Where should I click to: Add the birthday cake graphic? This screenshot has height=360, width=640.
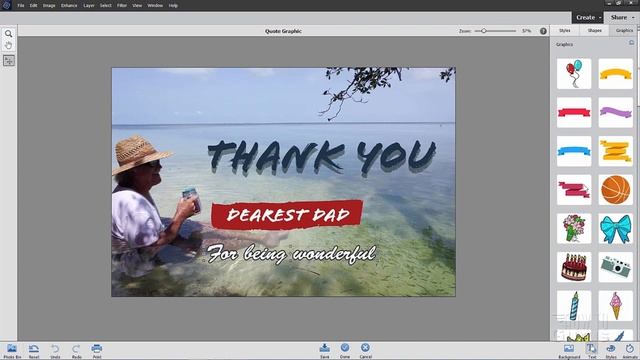(x=574, y=267)
